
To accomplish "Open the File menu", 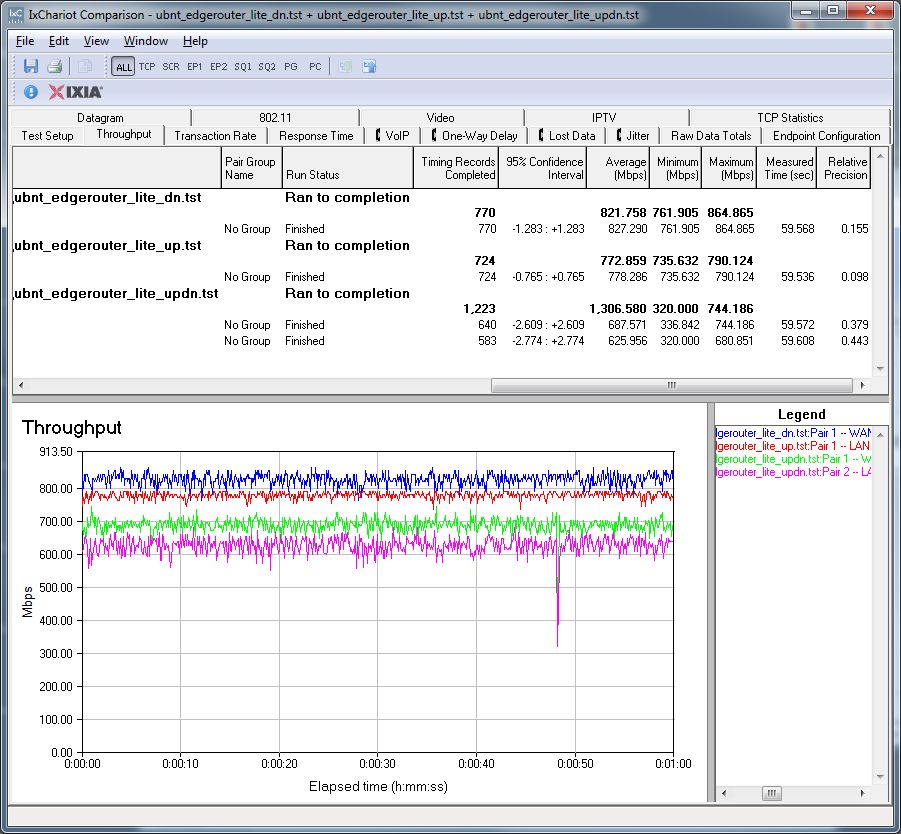I will (25, 41).
